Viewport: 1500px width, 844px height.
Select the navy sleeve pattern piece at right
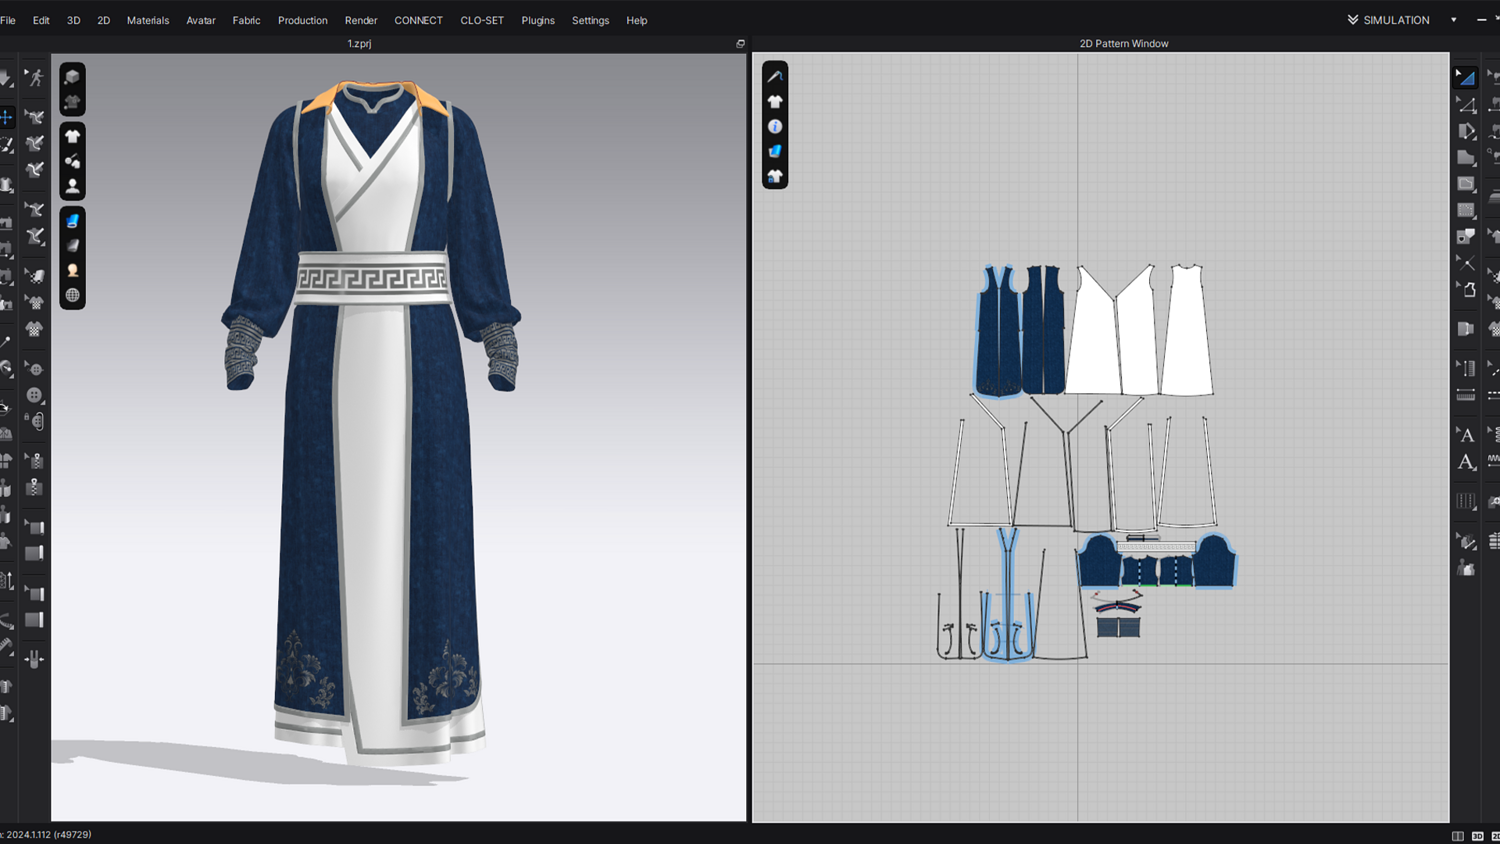point(1213,562)
